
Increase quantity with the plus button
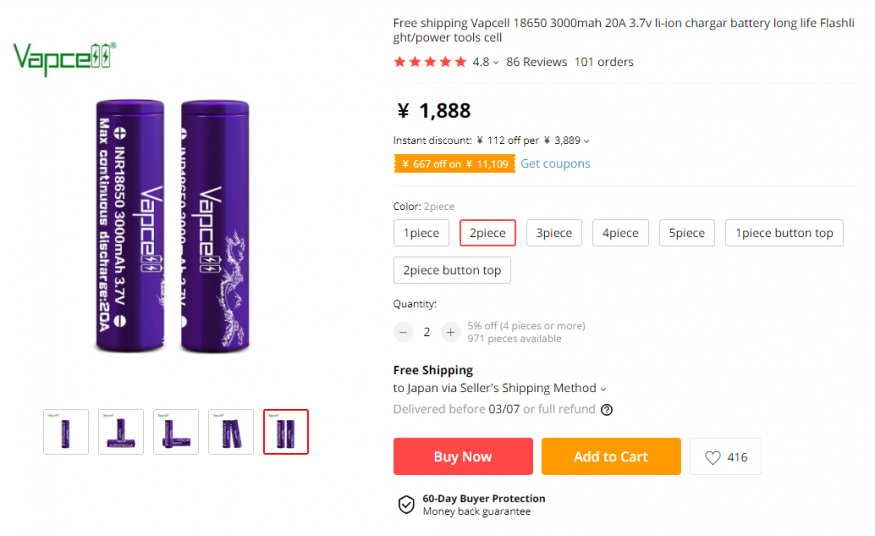tap(450, 332)
